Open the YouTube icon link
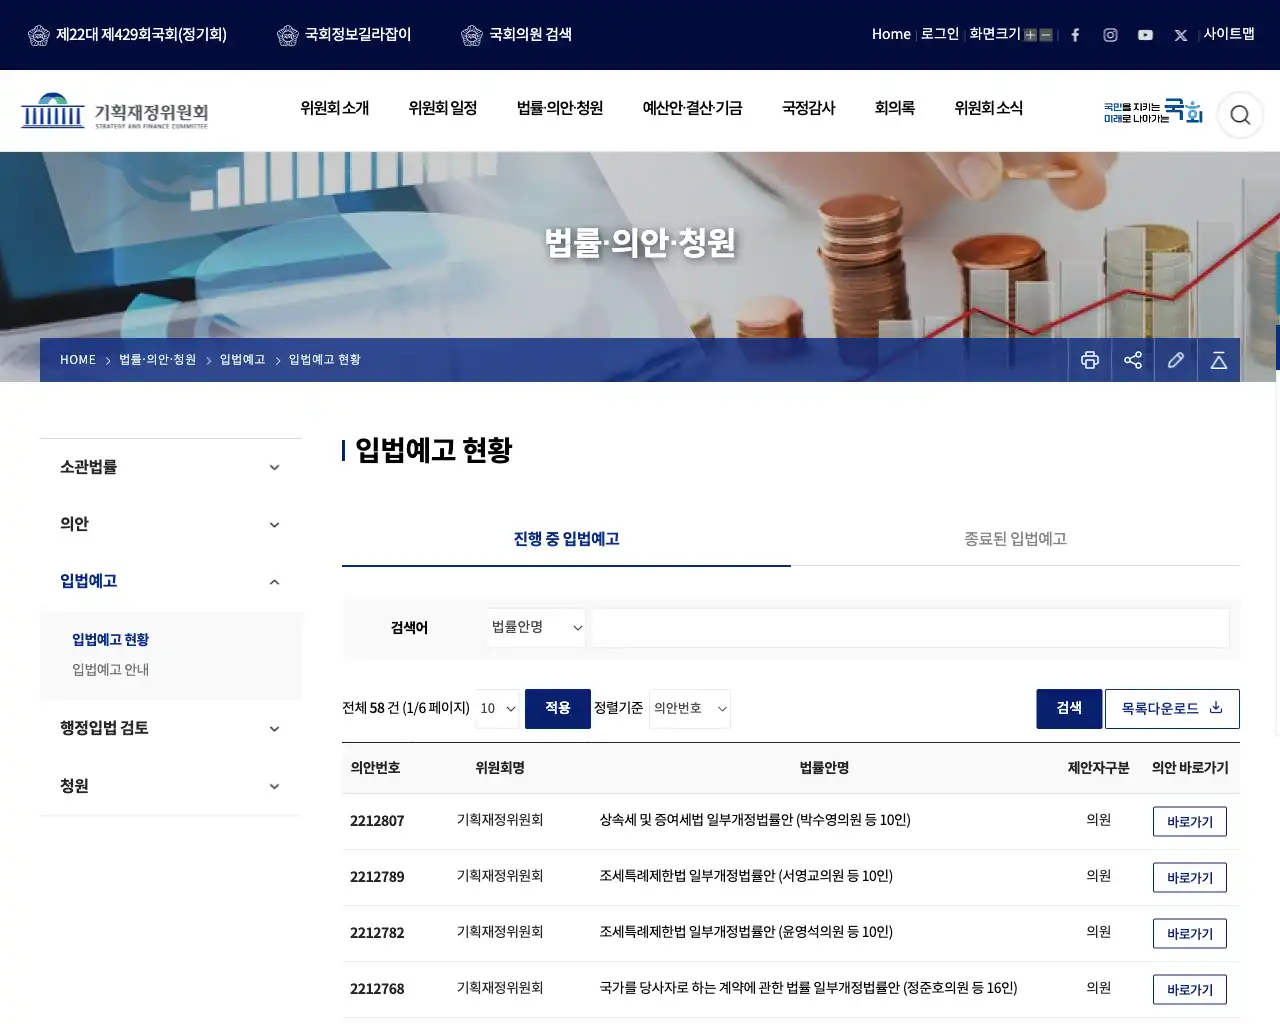The image size is (1280, 1024). [1145, 35]
